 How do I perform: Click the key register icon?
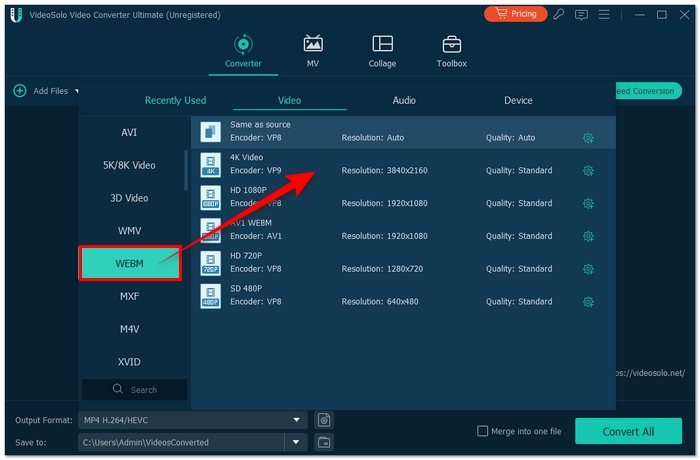pyautogui.click(x=558, y=15)
